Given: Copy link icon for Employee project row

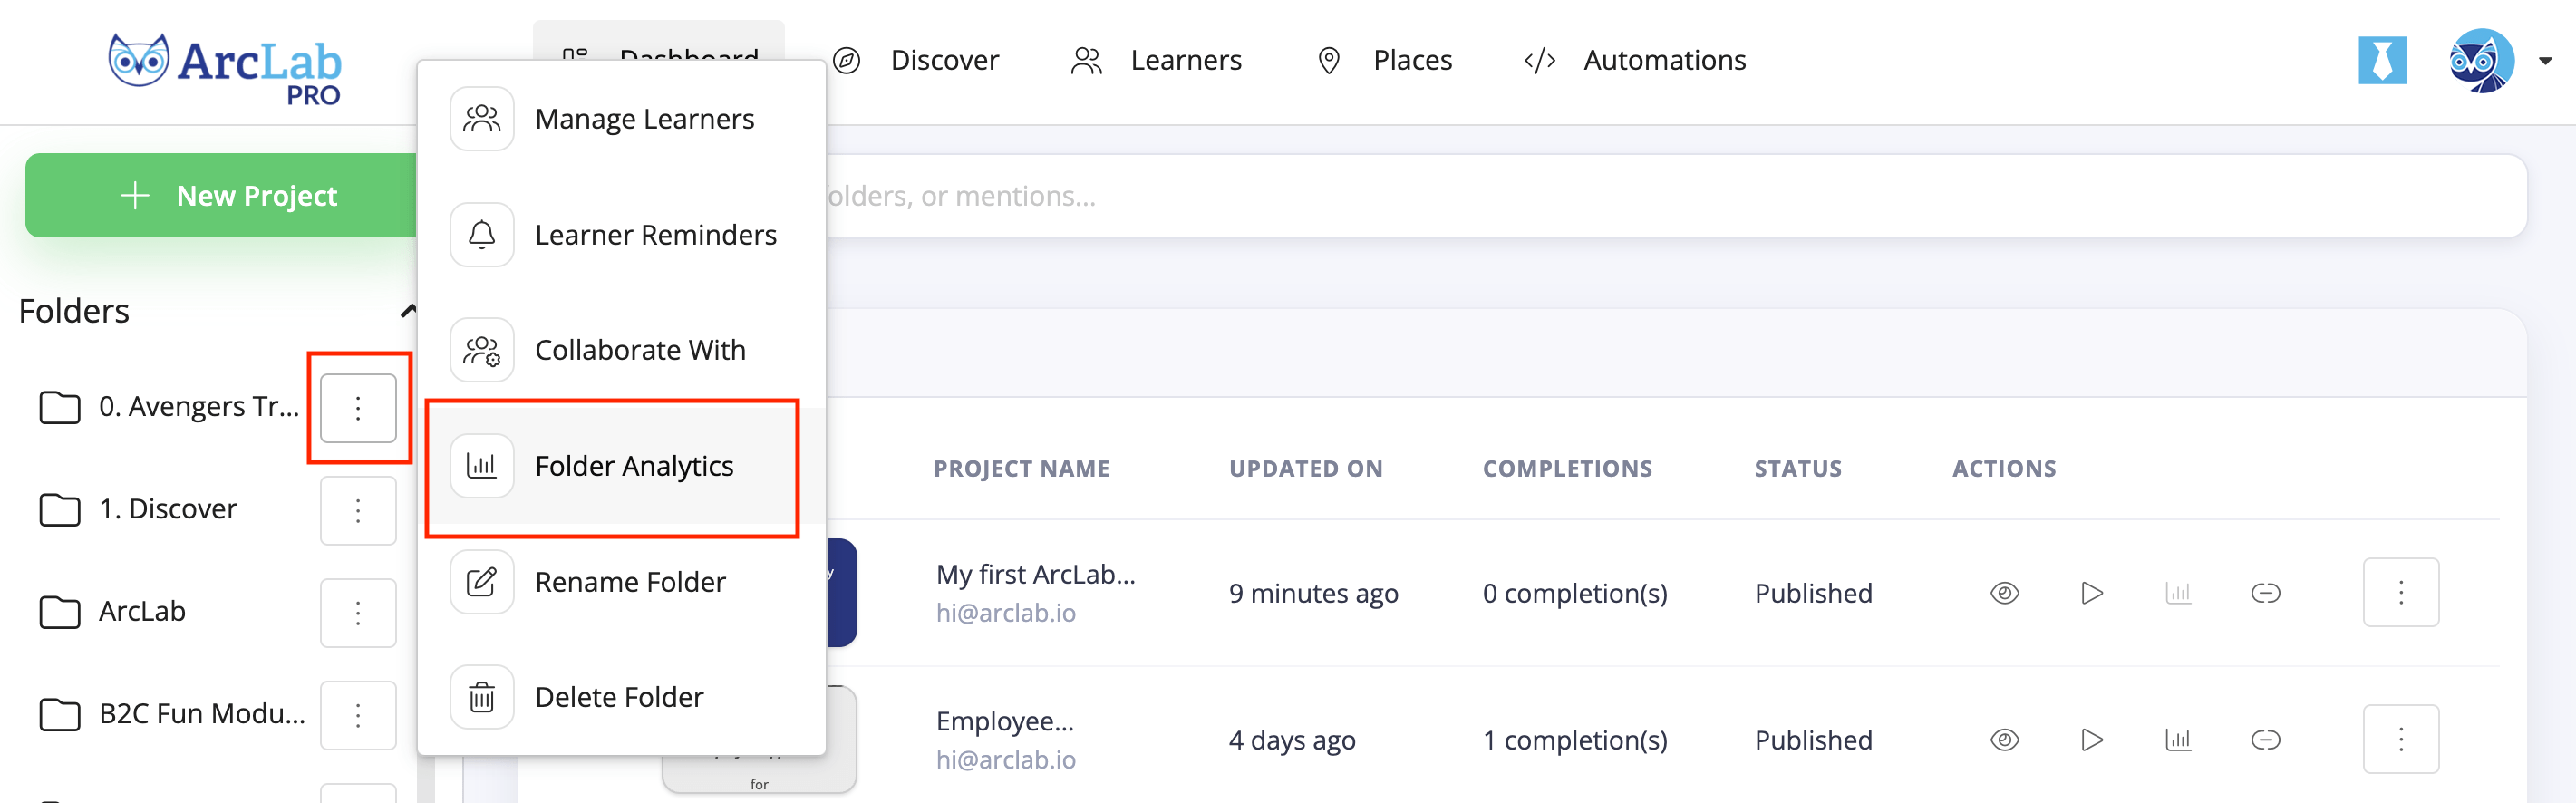Looking at the screenshot, I should click(x=2265, y=740).
